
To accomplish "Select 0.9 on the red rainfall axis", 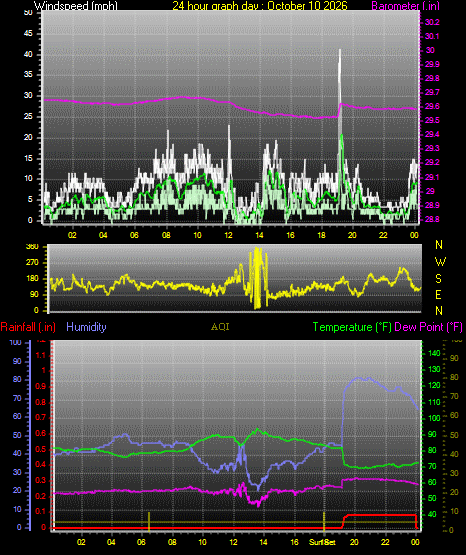I will point(41,387).
